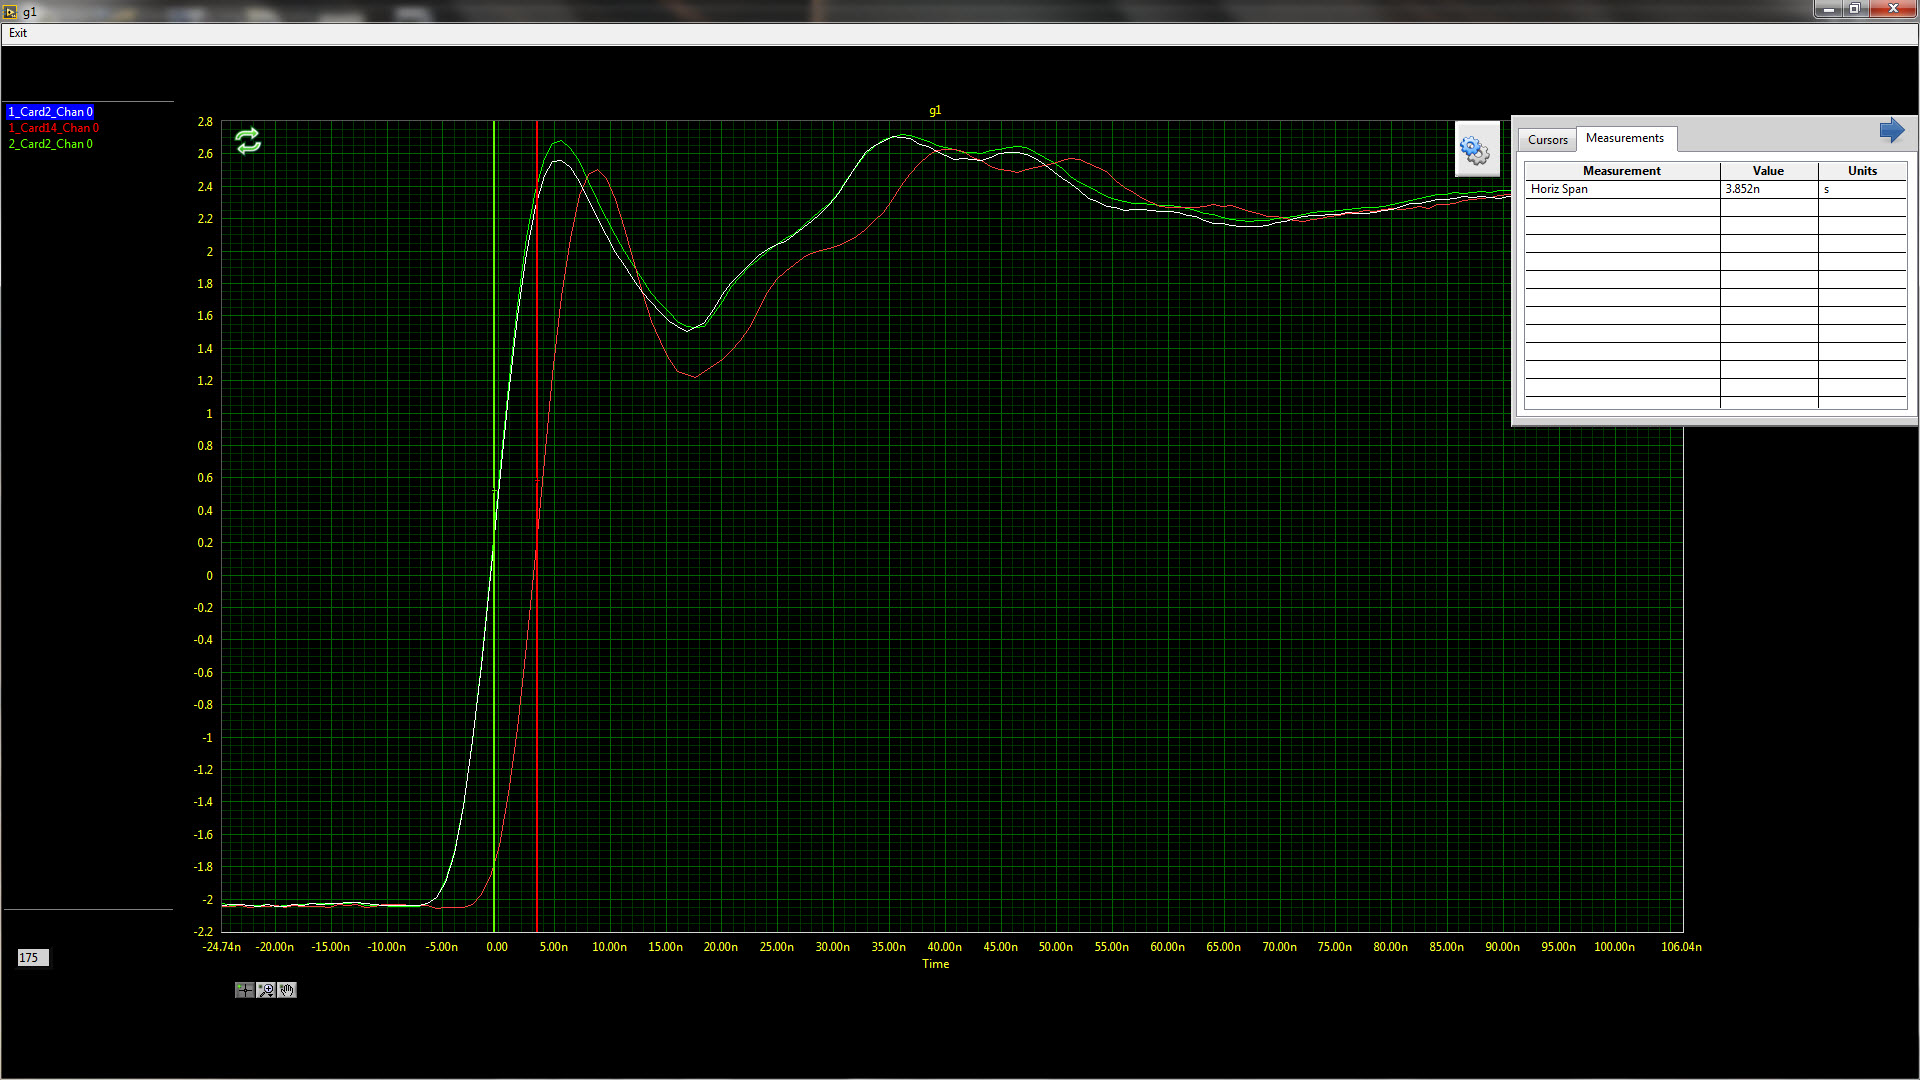Screen dimensions: 1920x1080
Task: Click the green refresh arrows icon
Action: tap(248, 141)
